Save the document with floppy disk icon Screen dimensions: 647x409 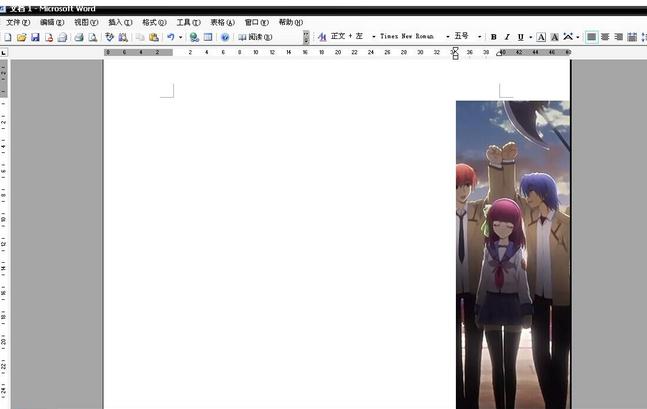pyautogui.click(x=35, y=38)
